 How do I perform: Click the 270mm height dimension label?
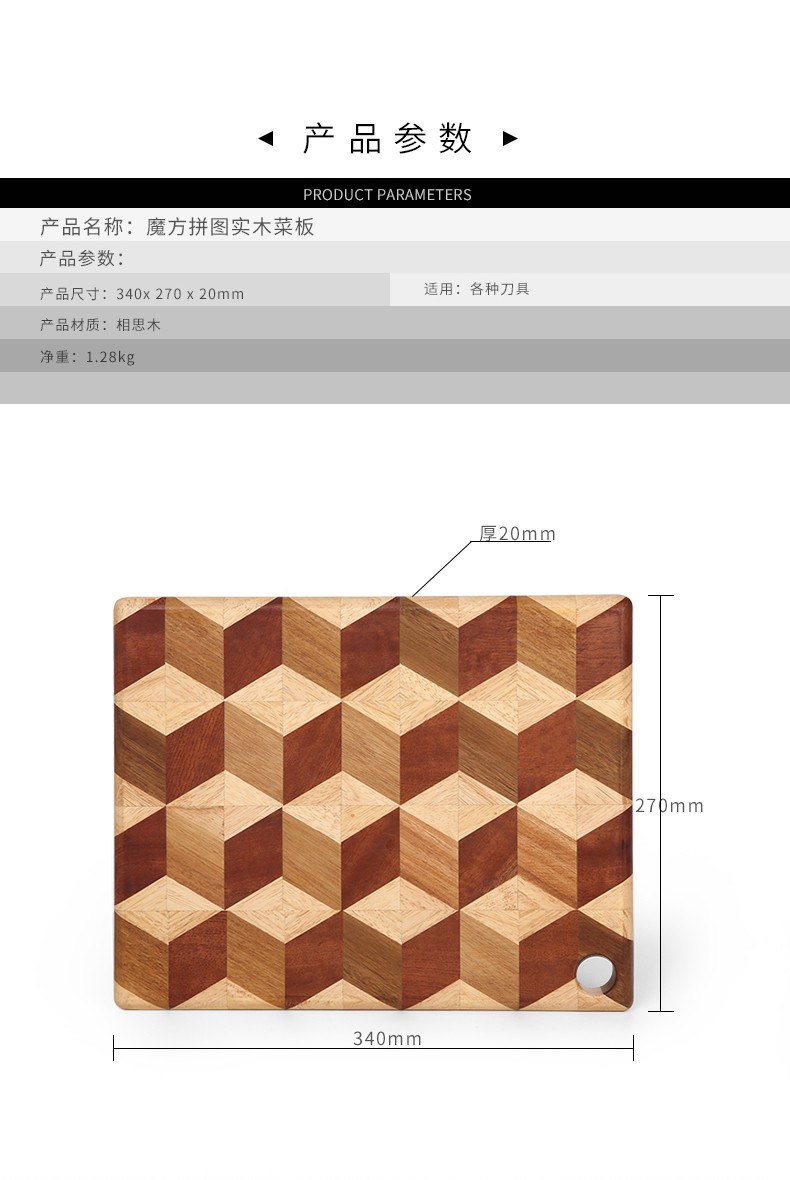[x=670, y=806]
